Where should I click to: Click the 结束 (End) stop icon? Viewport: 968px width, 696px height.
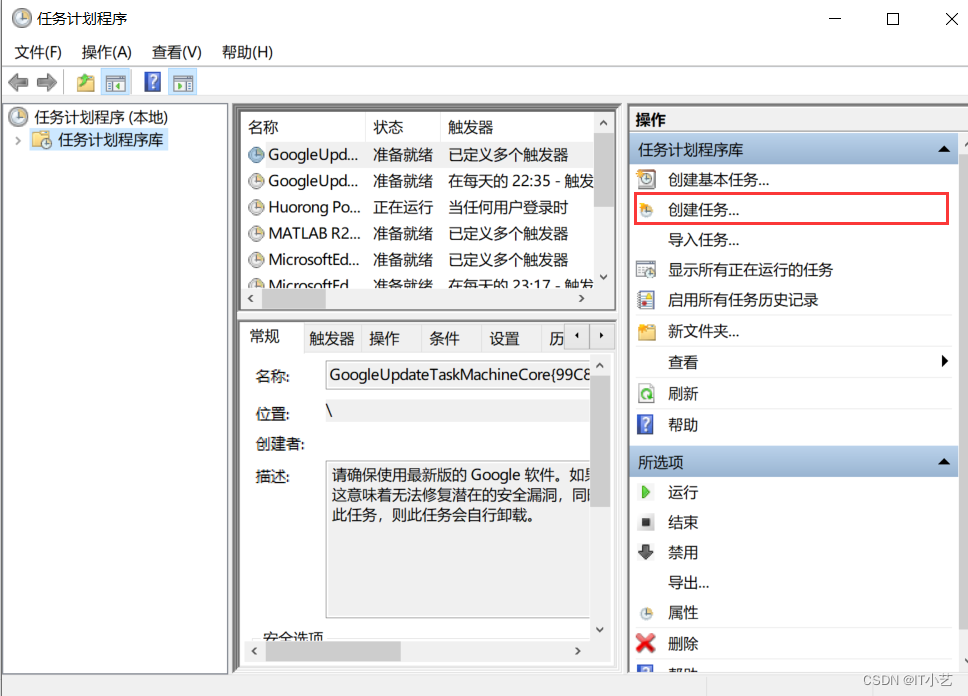[x=647, y=522]
